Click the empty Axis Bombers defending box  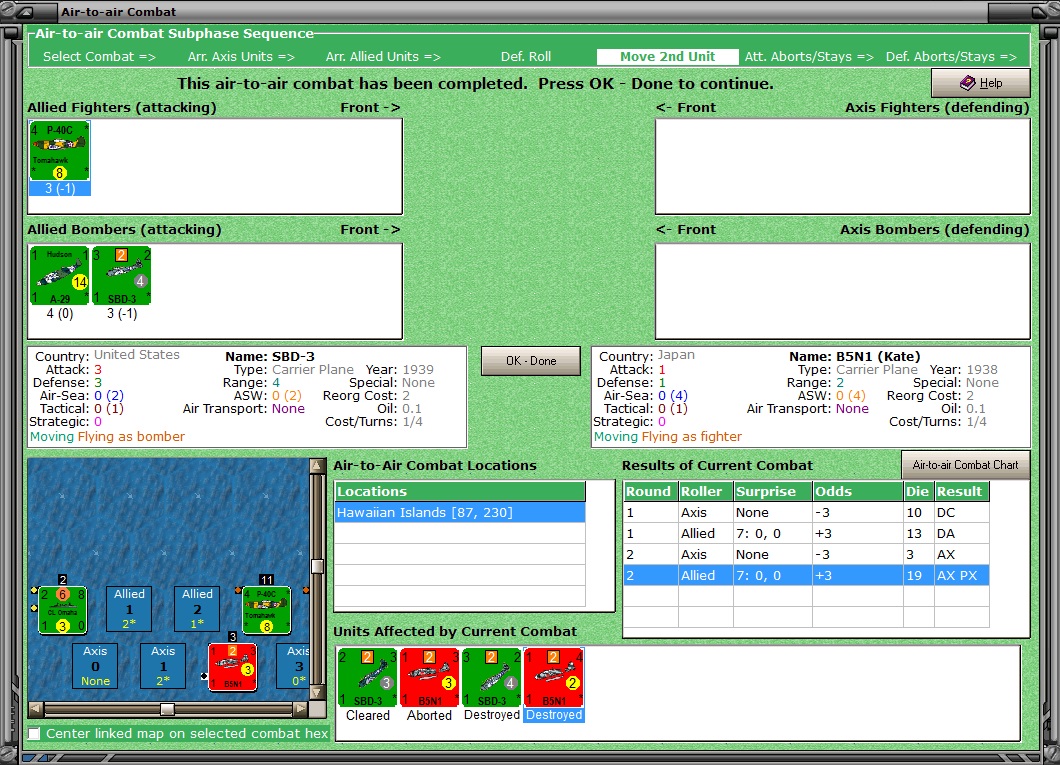click(x=842, y=291)
